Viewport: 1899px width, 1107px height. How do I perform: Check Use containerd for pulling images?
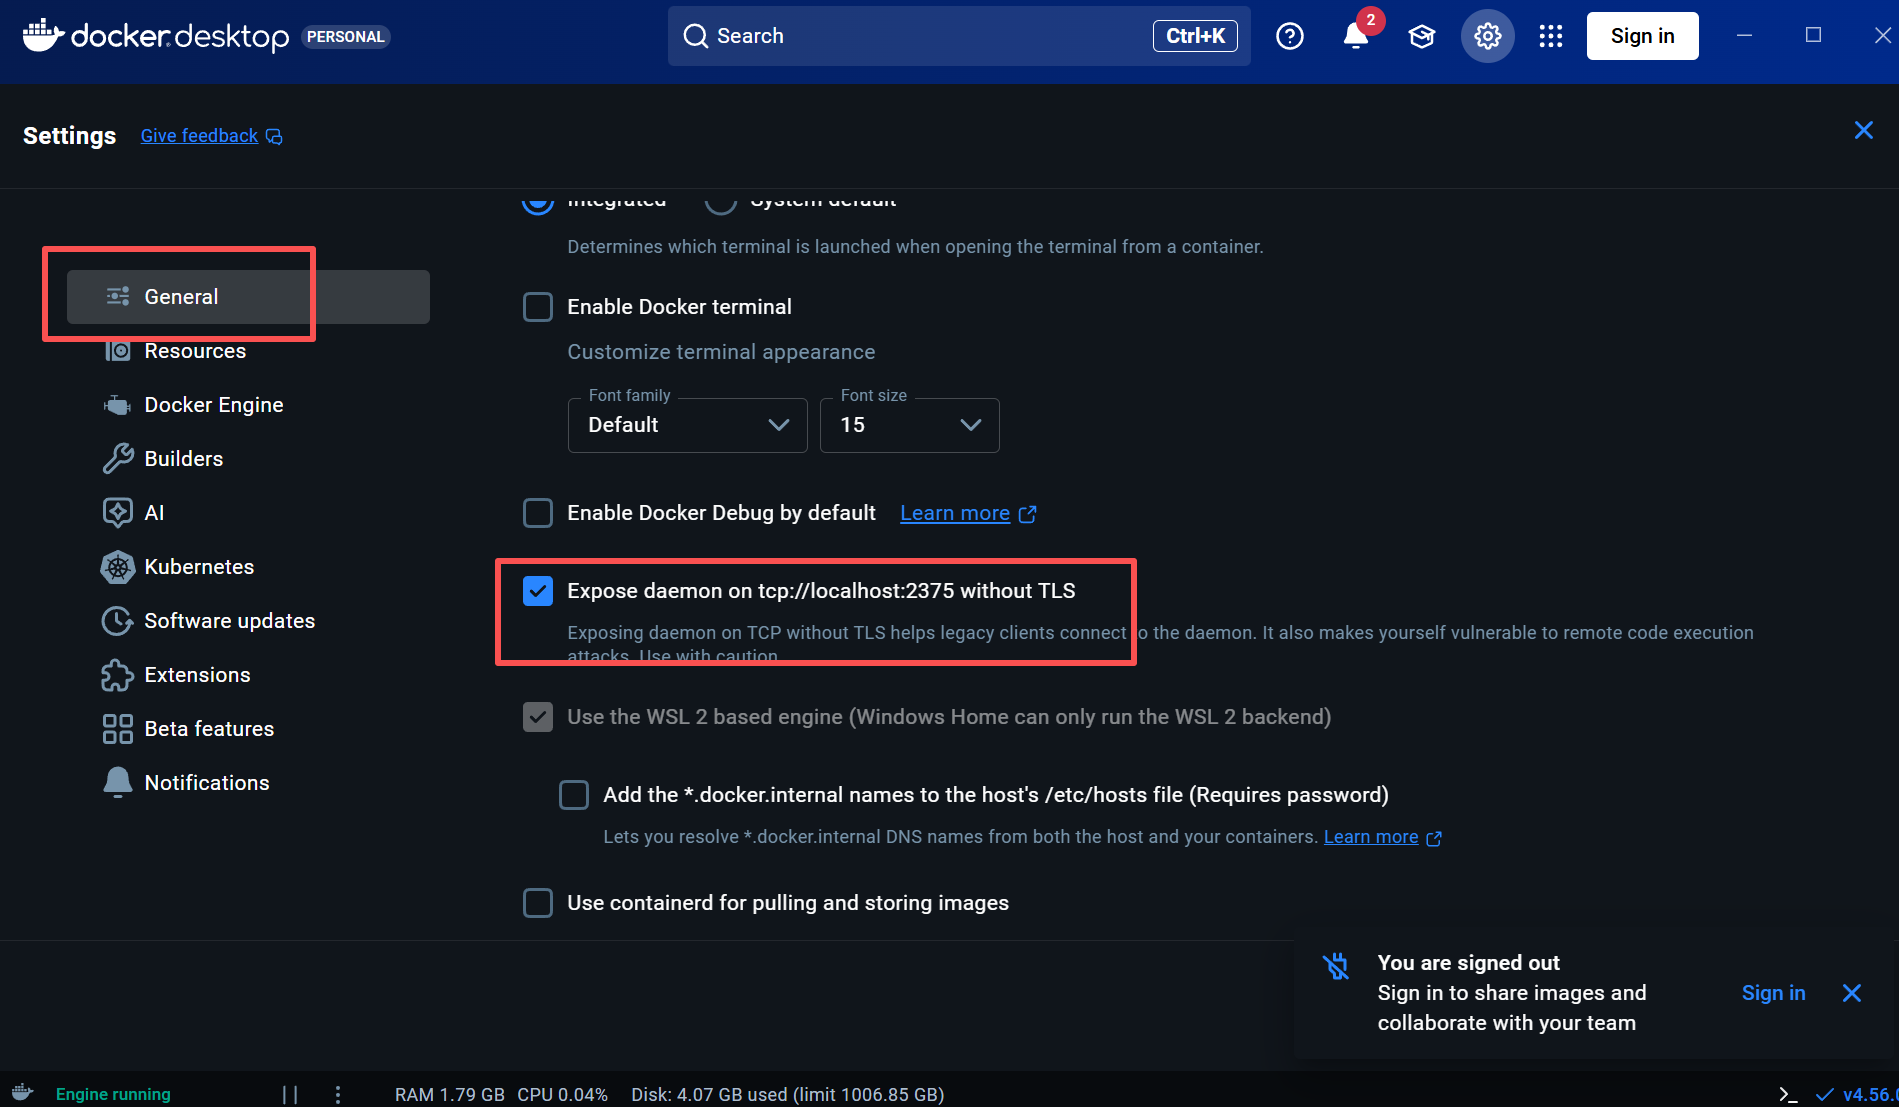coord(538,903)
